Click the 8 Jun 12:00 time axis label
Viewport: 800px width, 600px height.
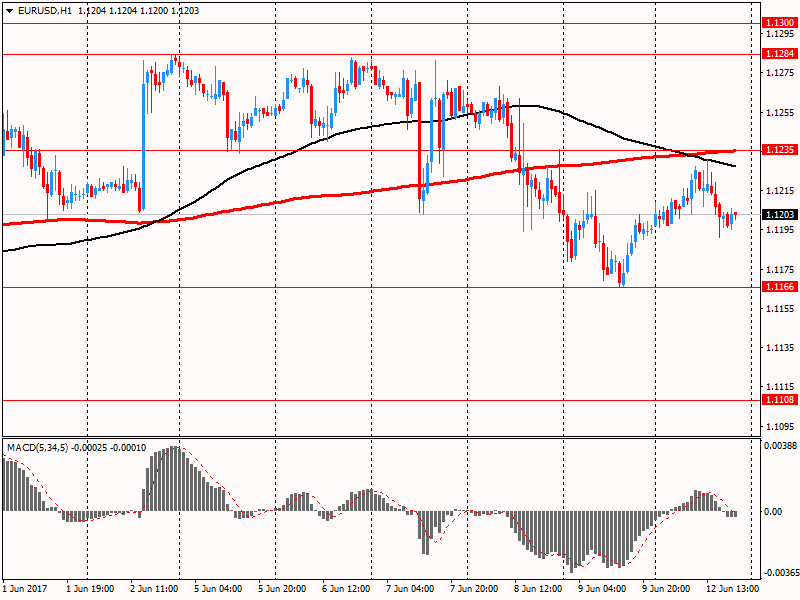(538, 589)
